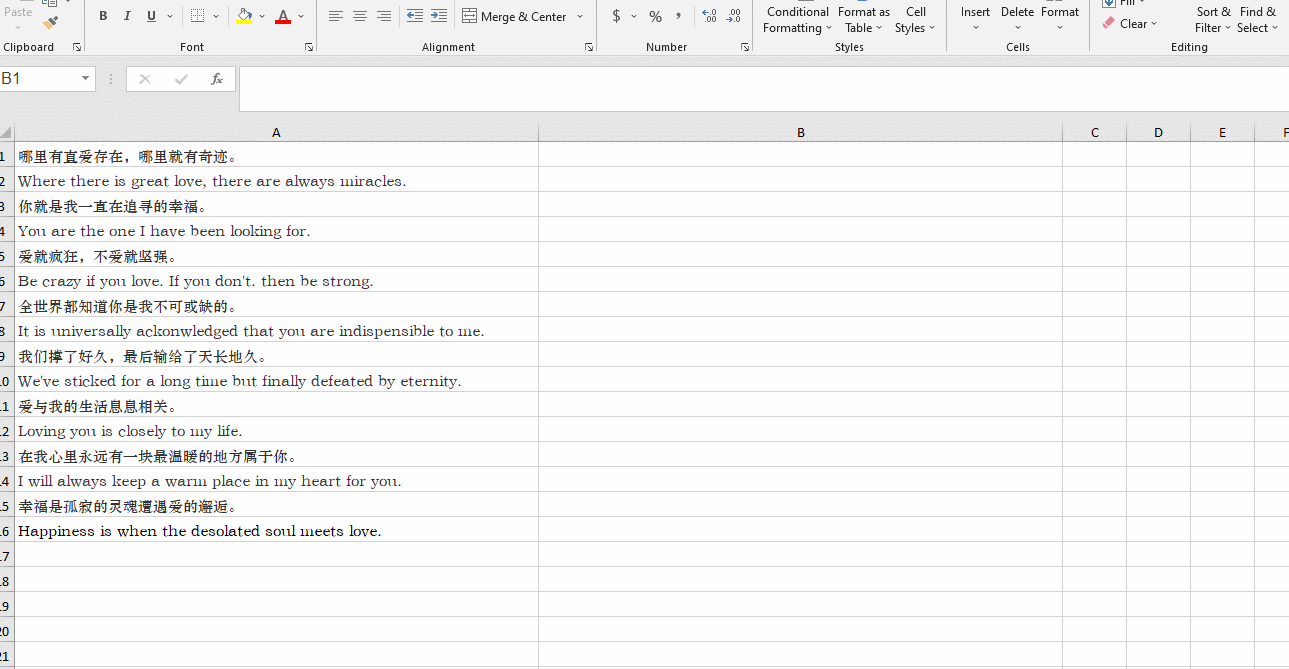Click the Name Box showing B1
The width and height of the screenshot is (1289, 669).
(x=38, y=79)
